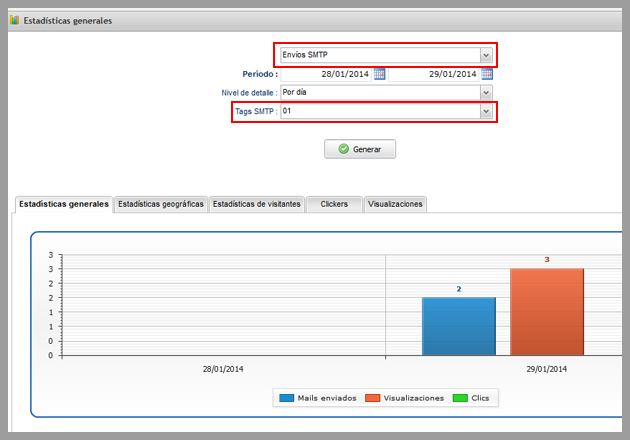Click the green check icon on Generar
Viewport: 630px width, 440px height.
pos(344,149)
